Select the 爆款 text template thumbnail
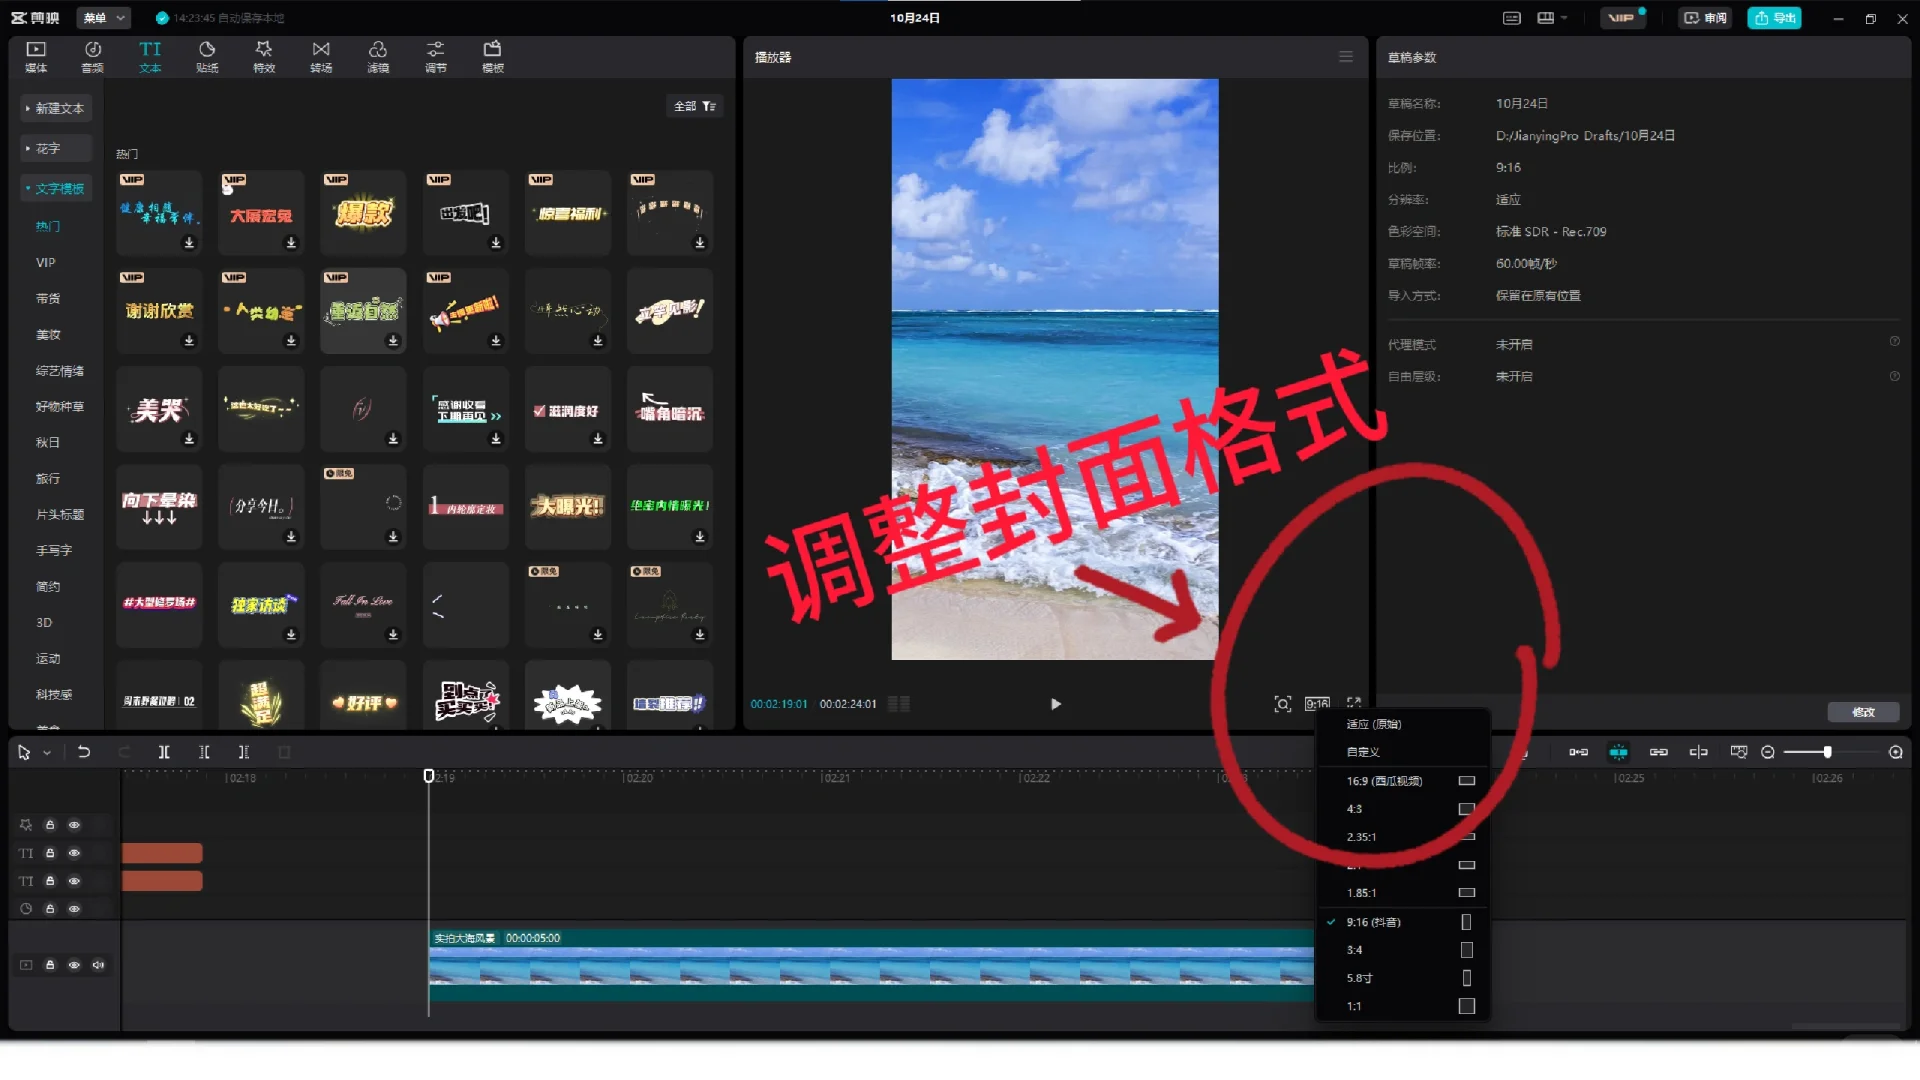 click(363, 213)
